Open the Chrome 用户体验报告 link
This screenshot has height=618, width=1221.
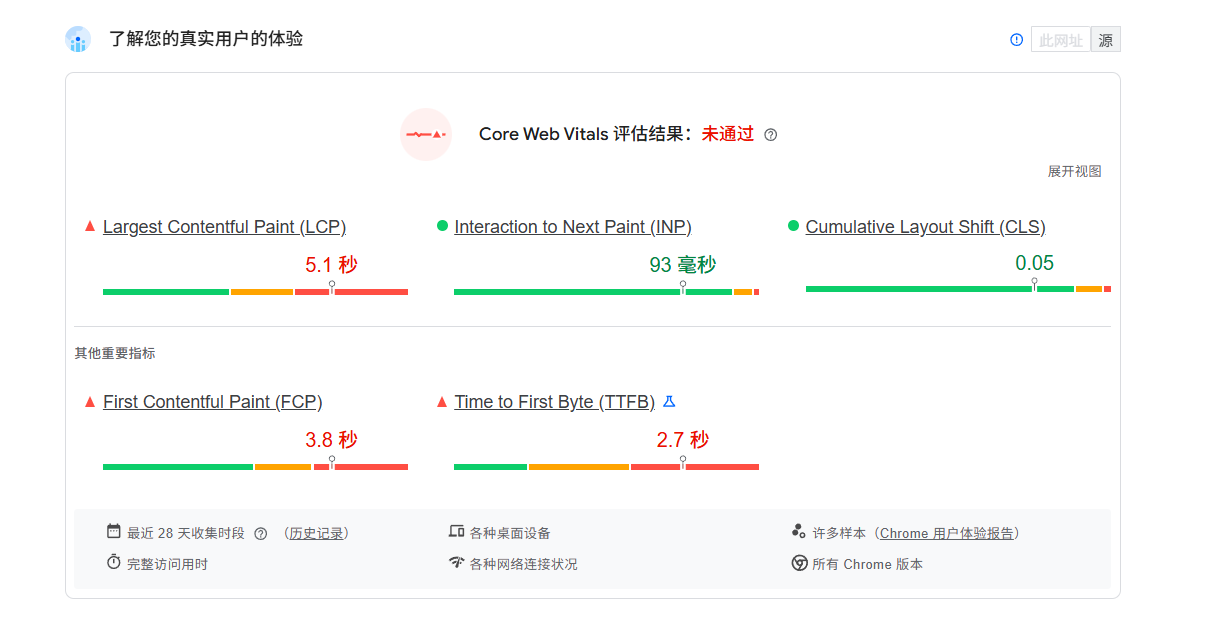946,532
